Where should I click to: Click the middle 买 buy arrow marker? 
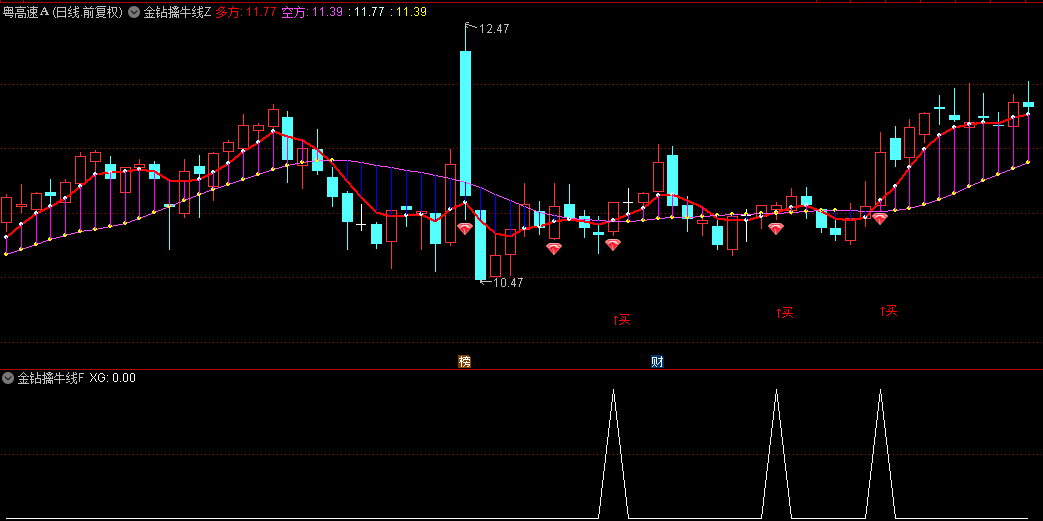point(785,313)
